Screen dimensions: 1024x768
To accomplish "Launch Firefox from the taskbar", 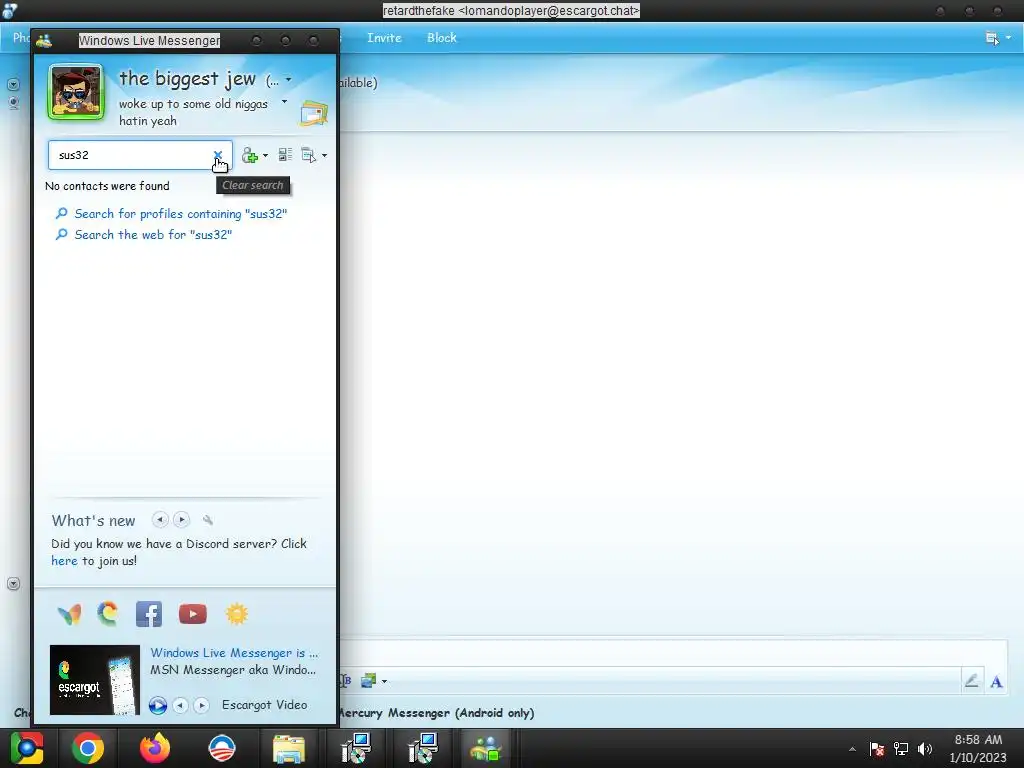I will 155,748.
